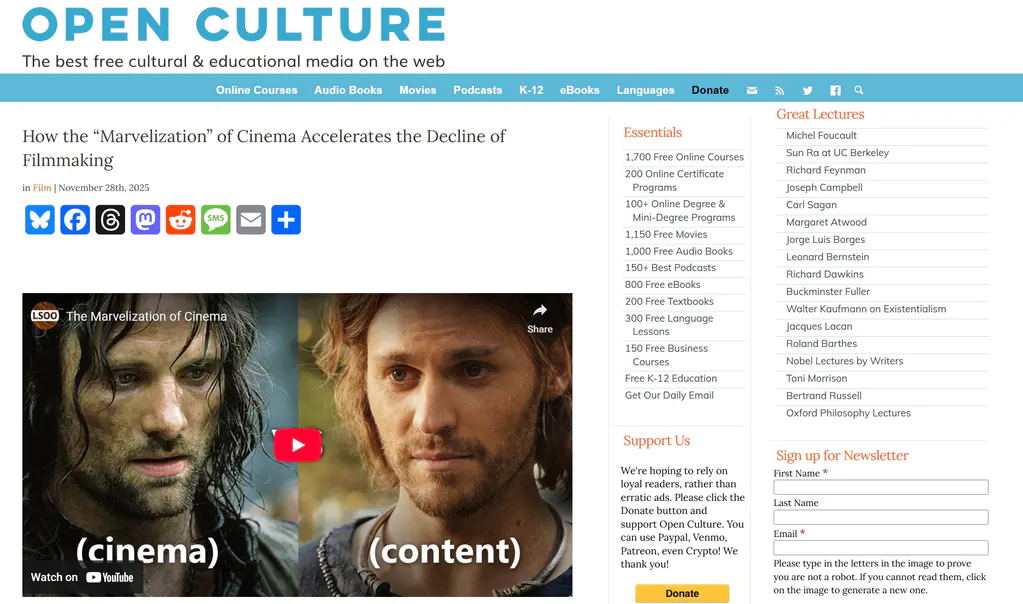Share the article on Facebook
The width and height of the screenshot is (1023, 604).
(75, 220)
